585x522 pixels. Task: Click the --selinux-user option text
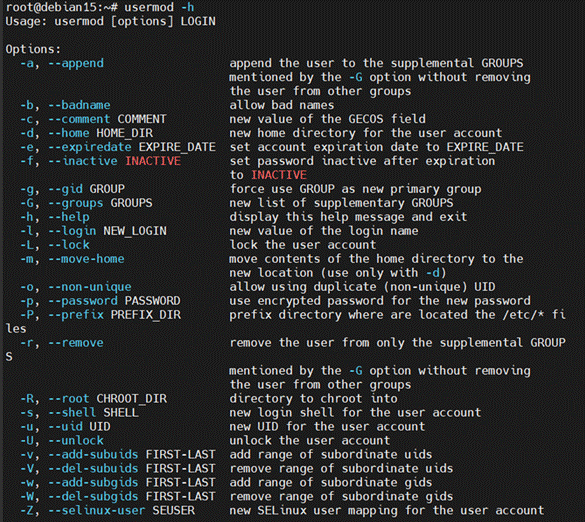coord(97,510)
